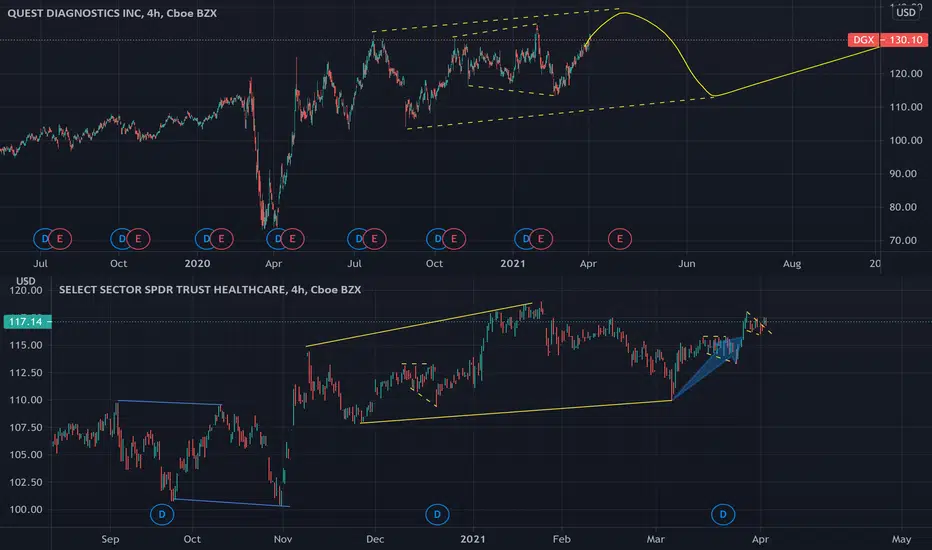932x550 pixels.
Task: Open the D marker beside the Apr 2020 label in Quest chart
Action: tap(278, 239)
